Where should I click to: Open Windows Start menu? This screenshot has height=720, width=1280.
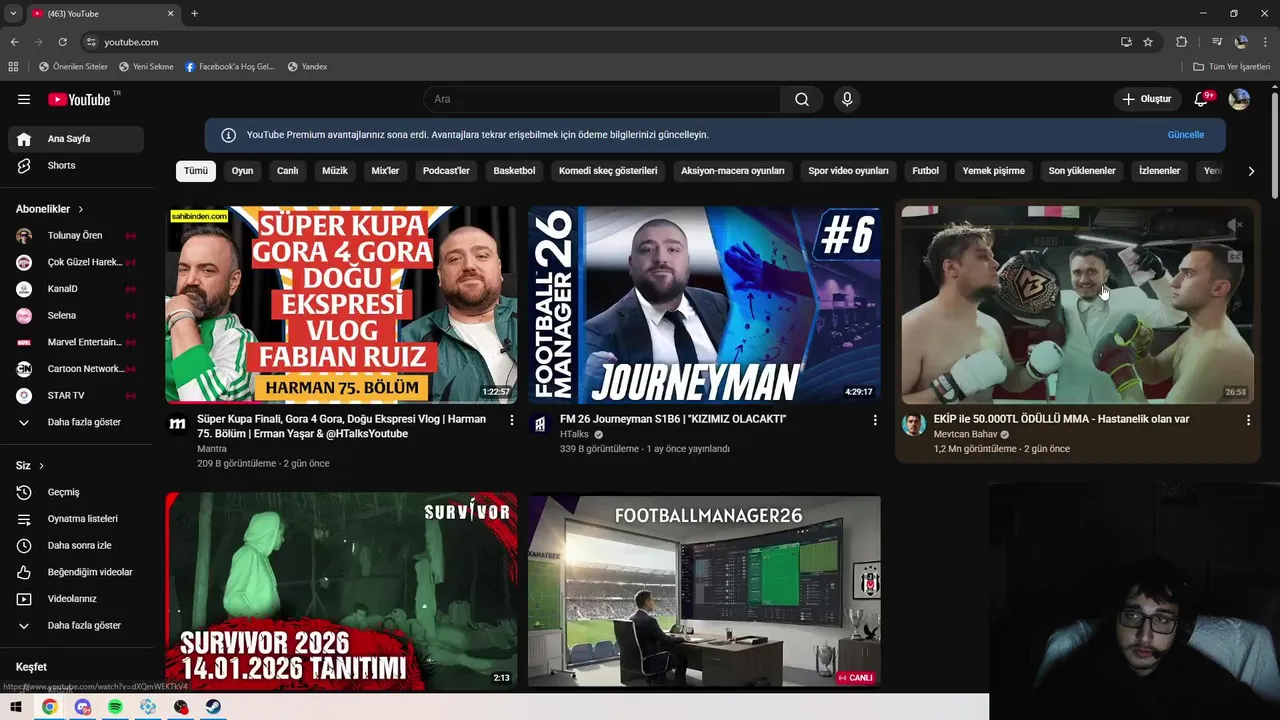(x=16, y=707)
